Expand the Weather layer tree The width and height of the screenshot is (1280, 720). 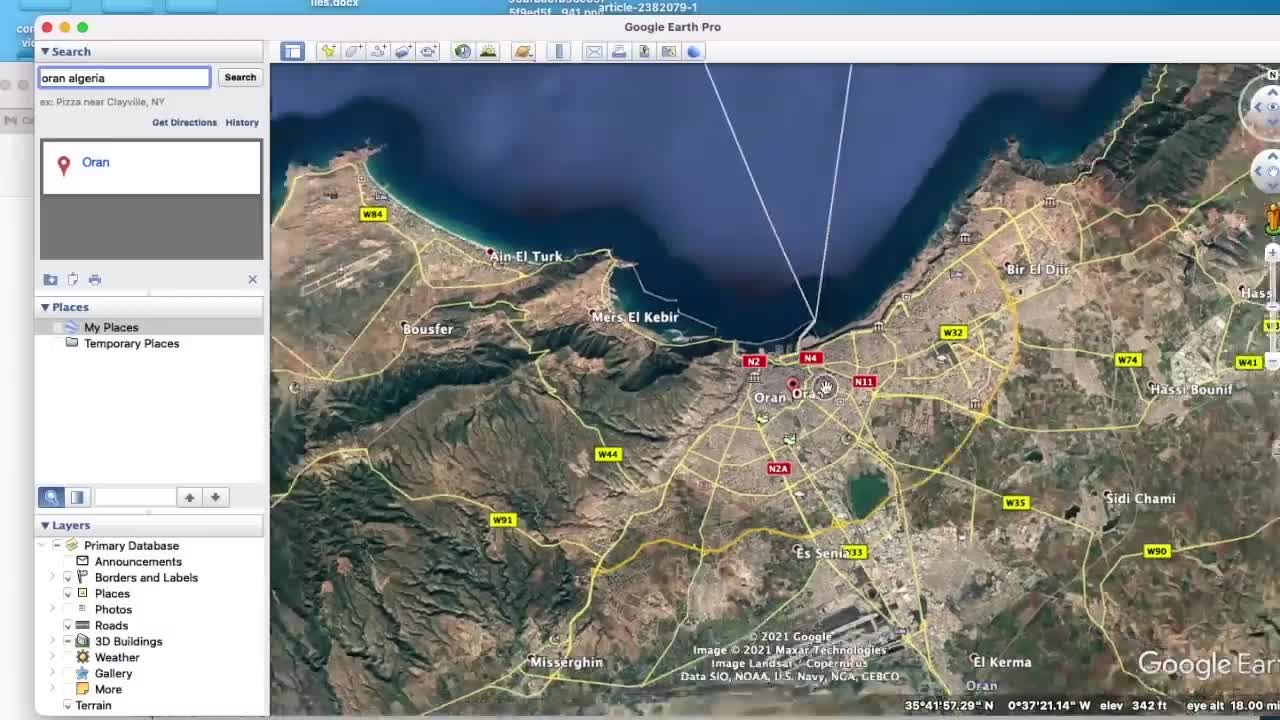pyautogui.click(x=53, y=657)
